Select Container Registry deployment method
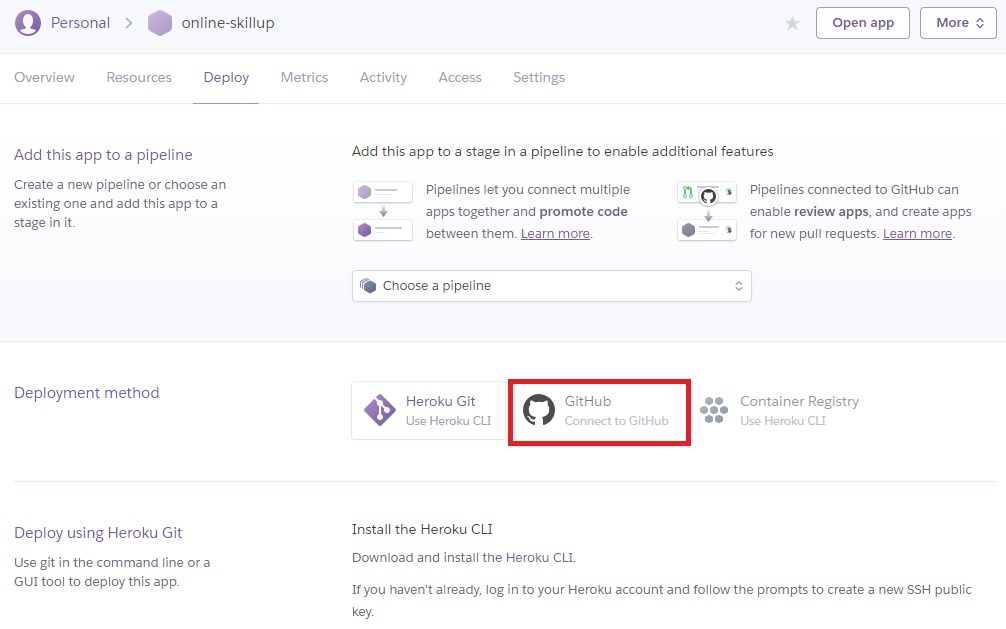Screen dimensions: 1006x629 780,410
